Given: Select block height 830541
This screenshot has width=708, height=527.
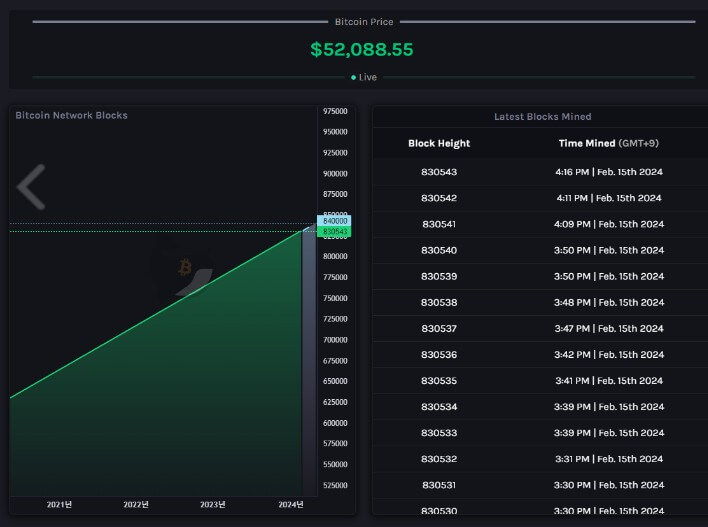Looking at the screenshot, I should [439, 224].
